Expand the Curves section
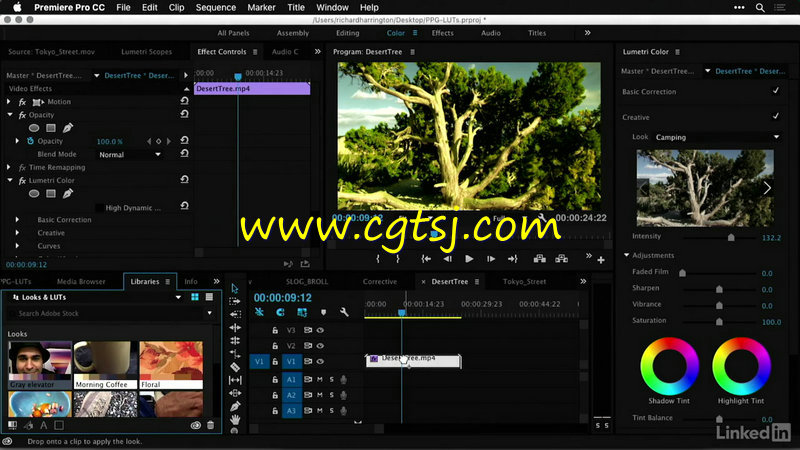800x450 pixels. 17,245
